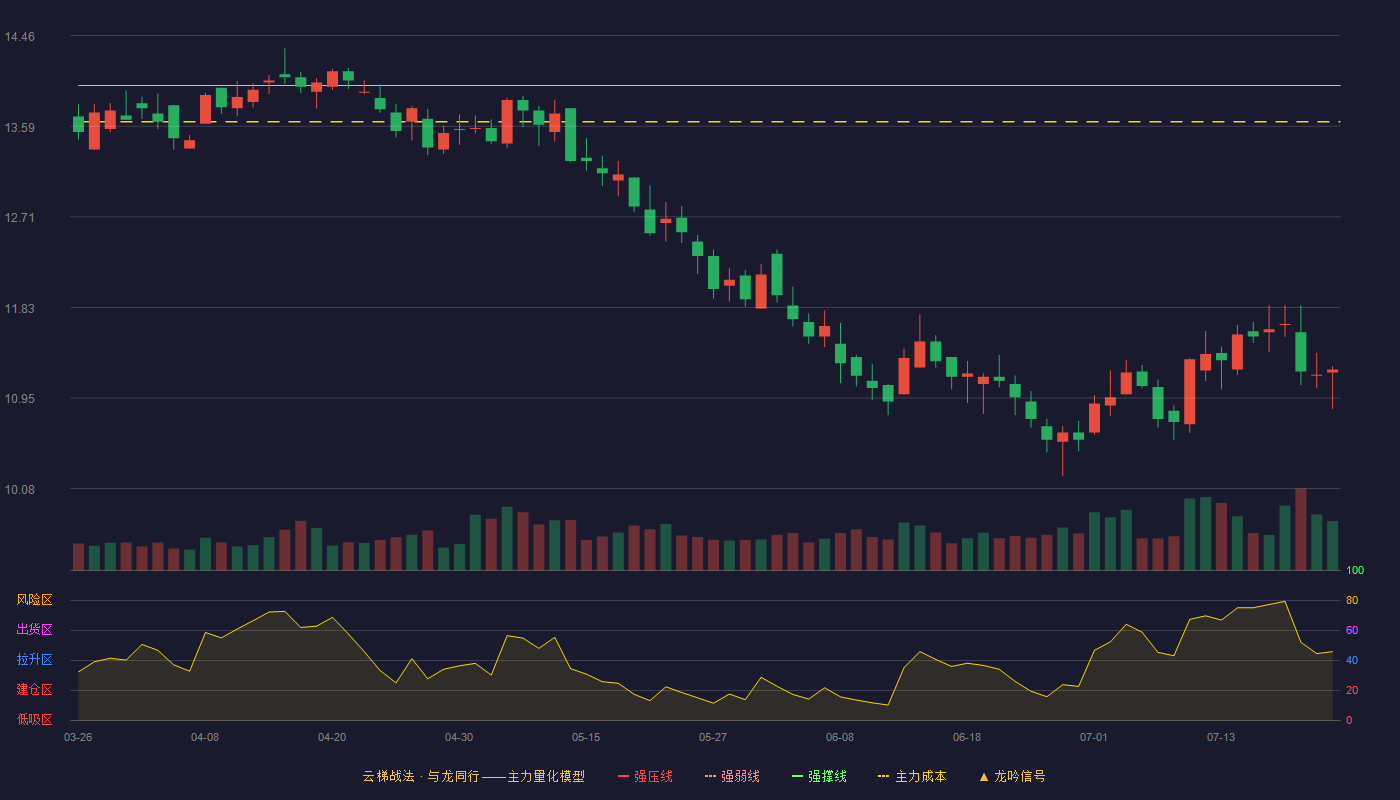This screenshot has height=800, width=1400.
Task: Click the 11.83 price axis label
Action: coord(20,309)
